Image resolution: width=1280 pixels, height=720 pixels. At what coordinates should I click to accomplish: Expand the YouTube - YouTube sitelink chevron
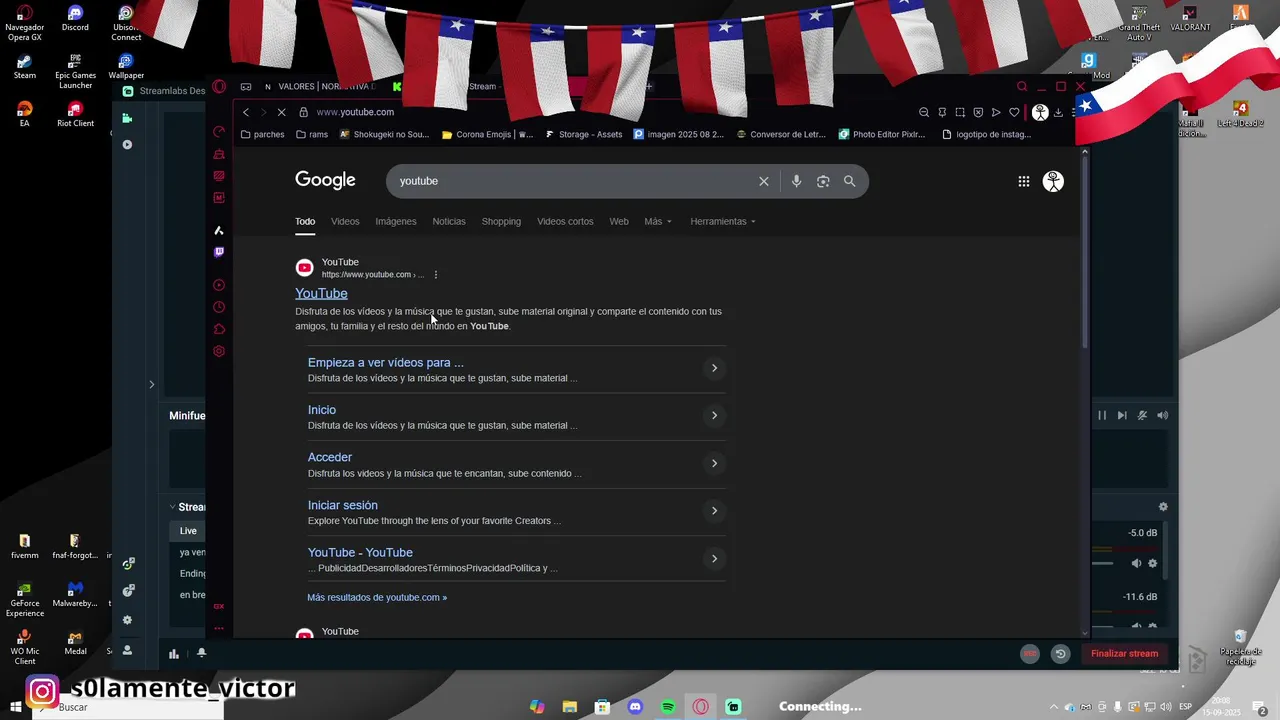[x=714, y=558]
